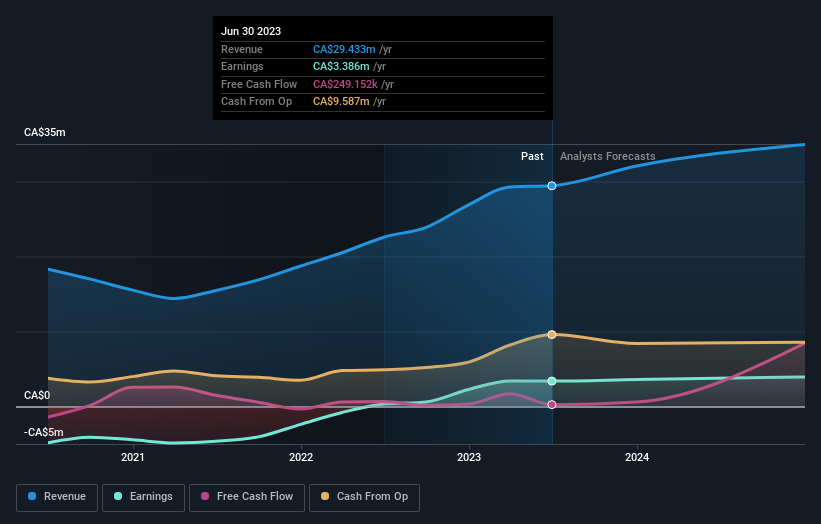821x524 pixels.
Task: Toggle the Cash From Op legend button
Action: tap(364, 497)
